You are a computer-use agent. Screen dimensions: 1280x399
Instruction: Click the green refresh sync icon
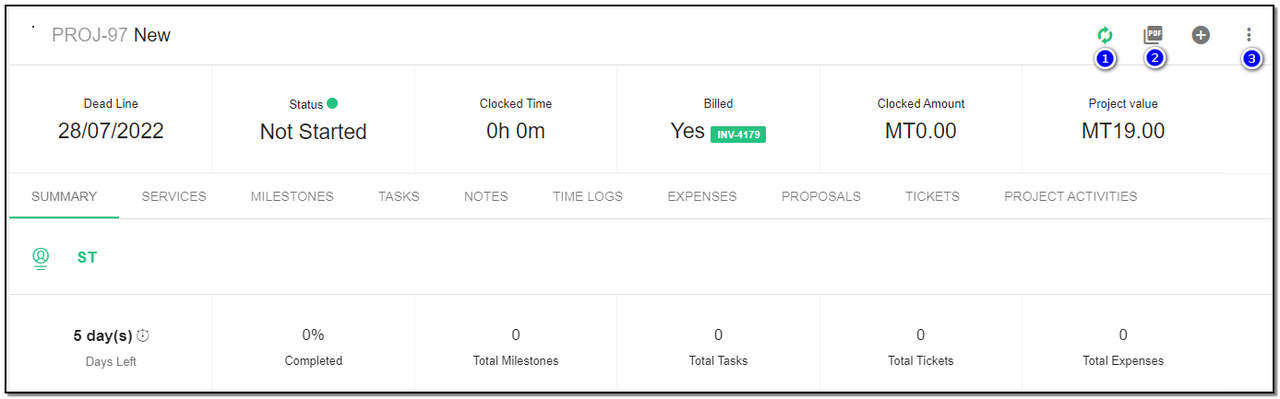(1104, 35)
